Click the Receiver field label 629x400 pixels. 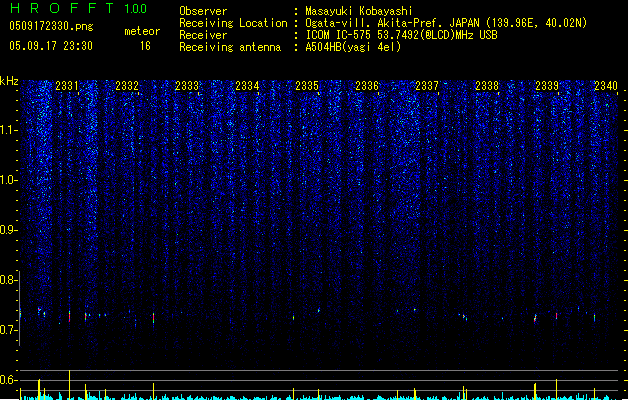tap(203, 35)
